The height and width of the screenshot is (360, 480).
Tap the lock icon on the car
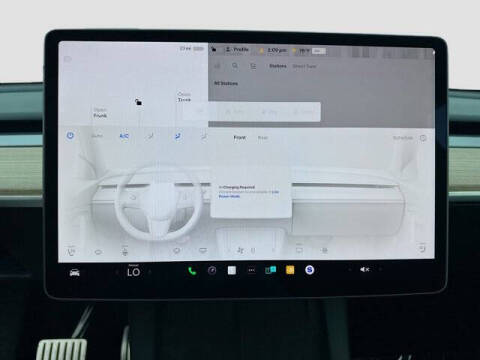click(138, 102)
